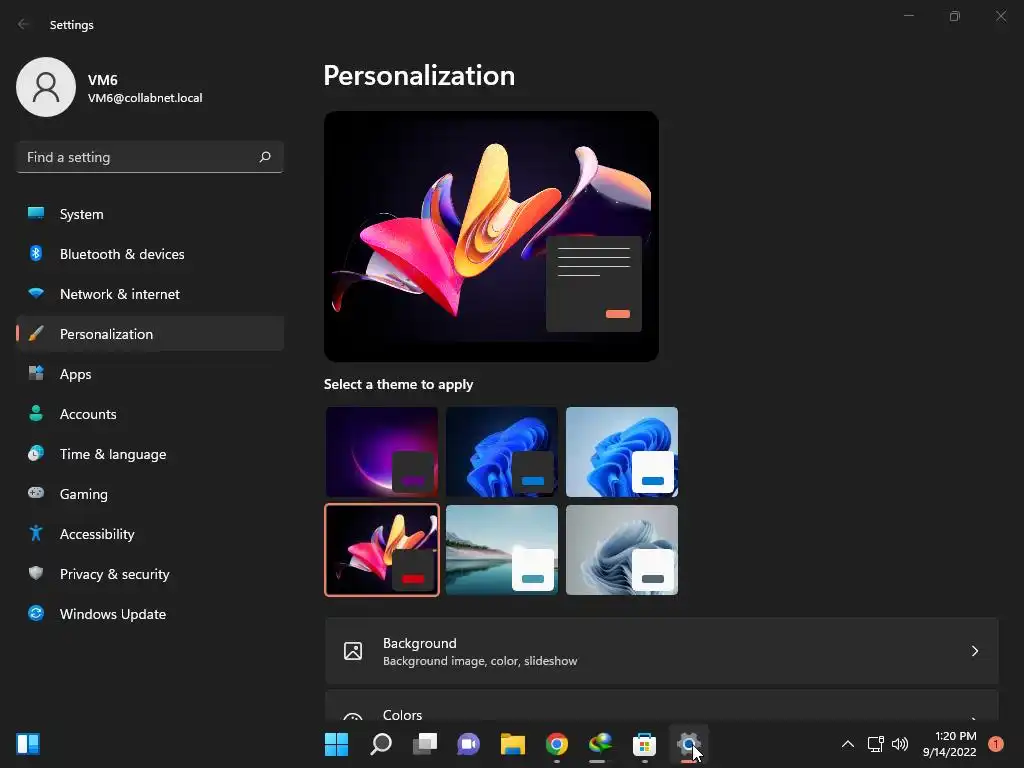Open the clock showing 1:20 PM
The height and width of the screenshot is (768, 1024).
tap(950, 744)
